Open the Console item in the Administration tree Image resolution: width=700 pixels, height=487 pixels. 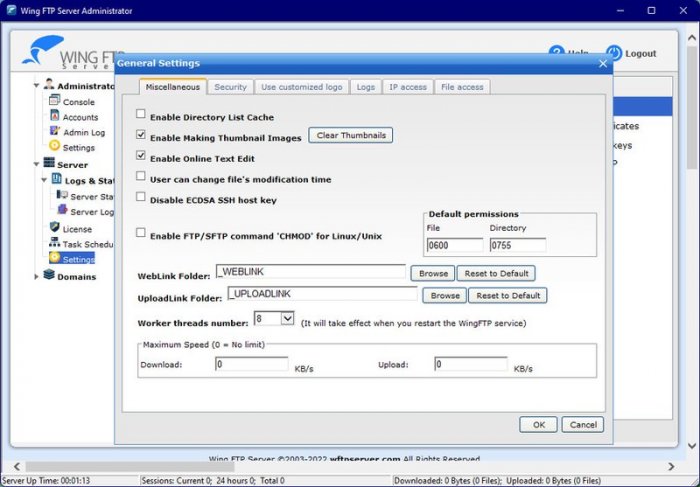(x=78, y=102)
